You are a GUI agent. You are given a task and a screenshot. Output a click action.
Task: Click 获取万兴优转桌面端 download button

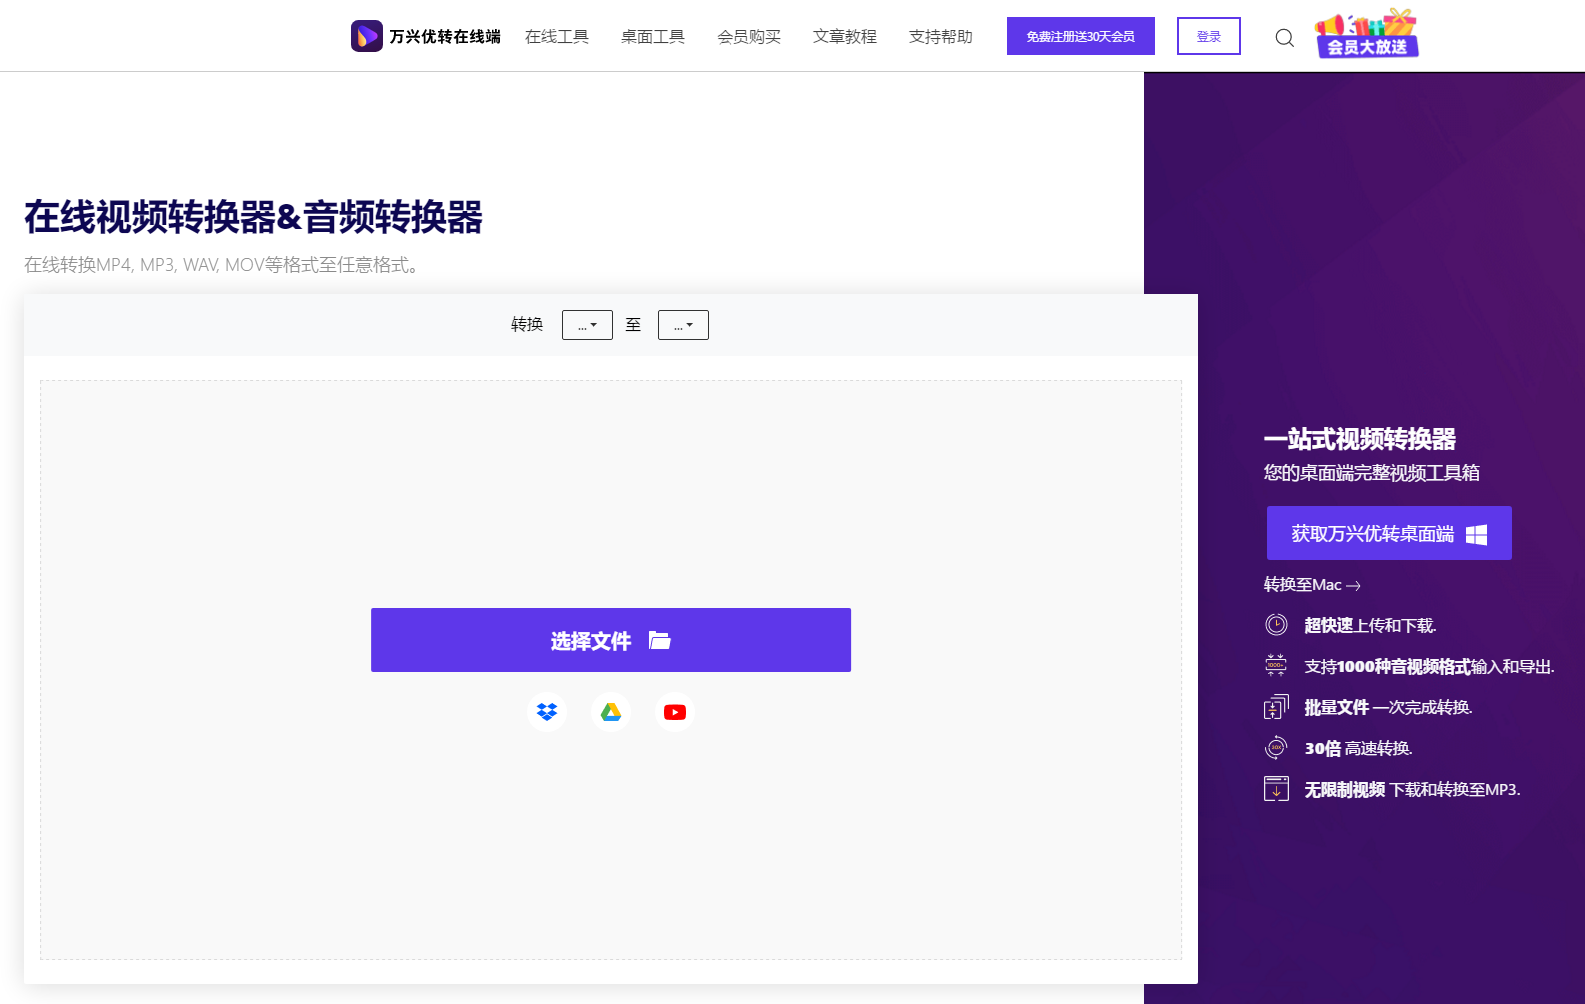1389,533
